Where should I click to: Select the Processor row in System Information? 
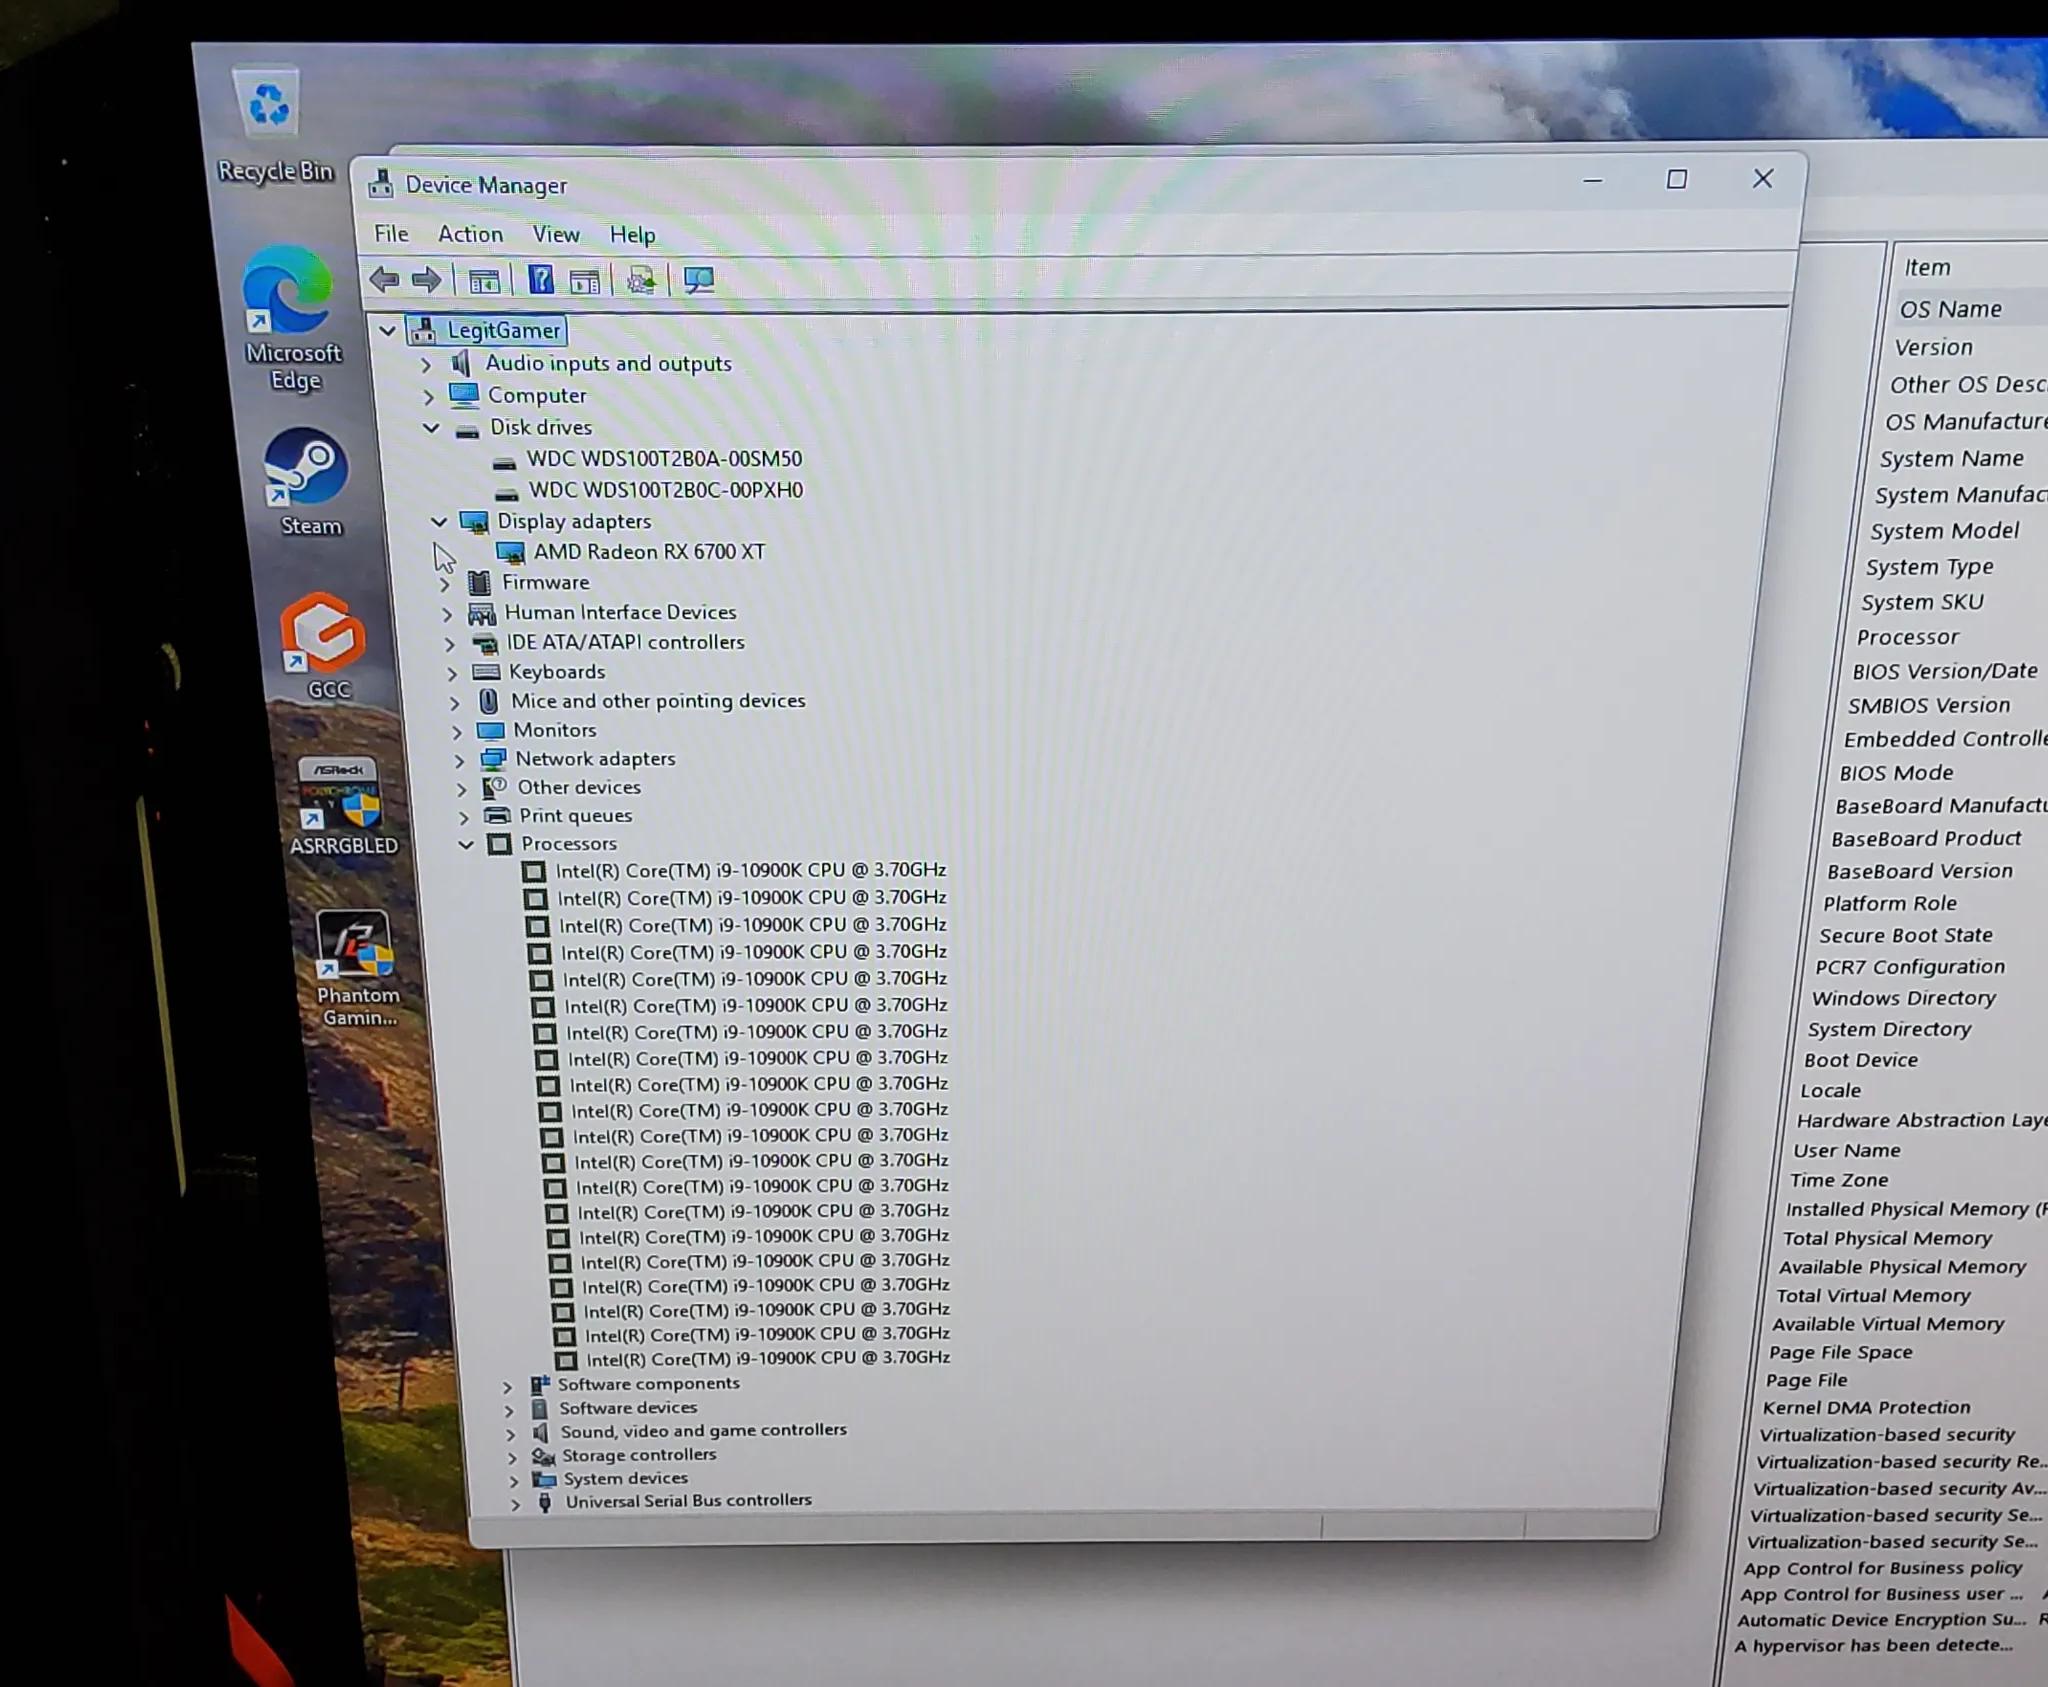(1907, 637)
